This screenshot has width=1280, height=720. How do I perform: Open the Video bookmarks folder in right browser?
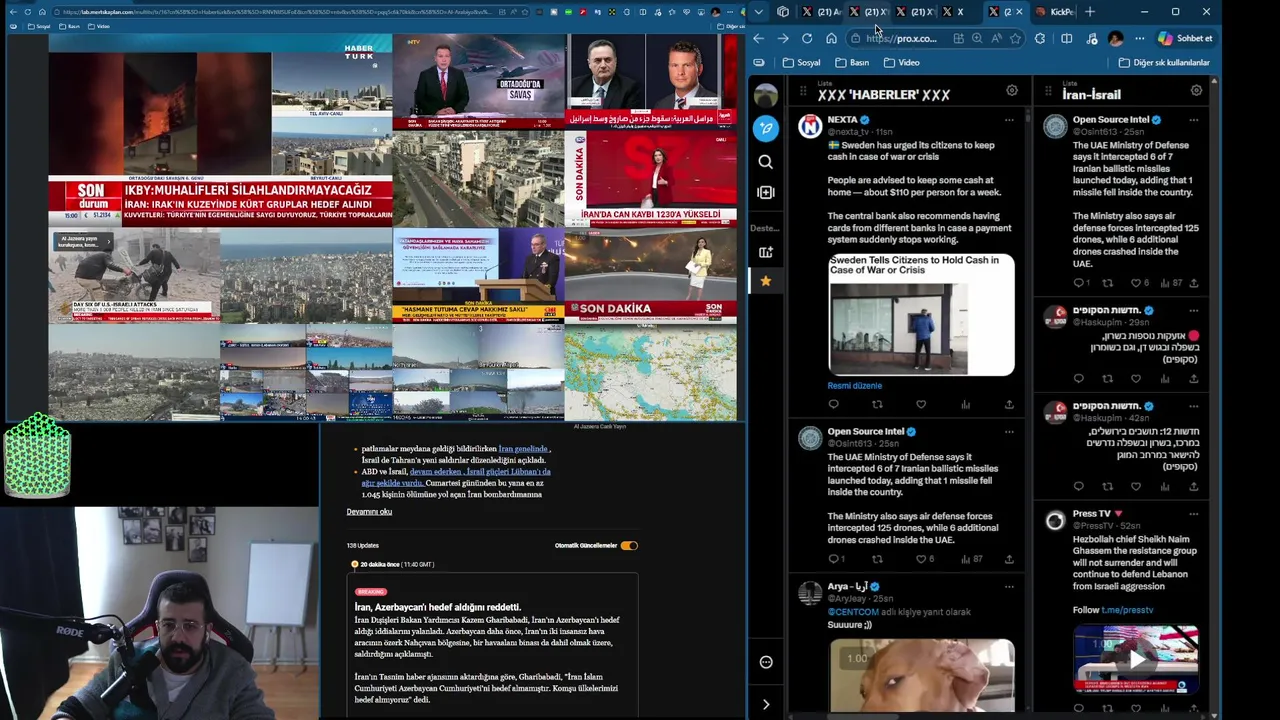(902, 62)
